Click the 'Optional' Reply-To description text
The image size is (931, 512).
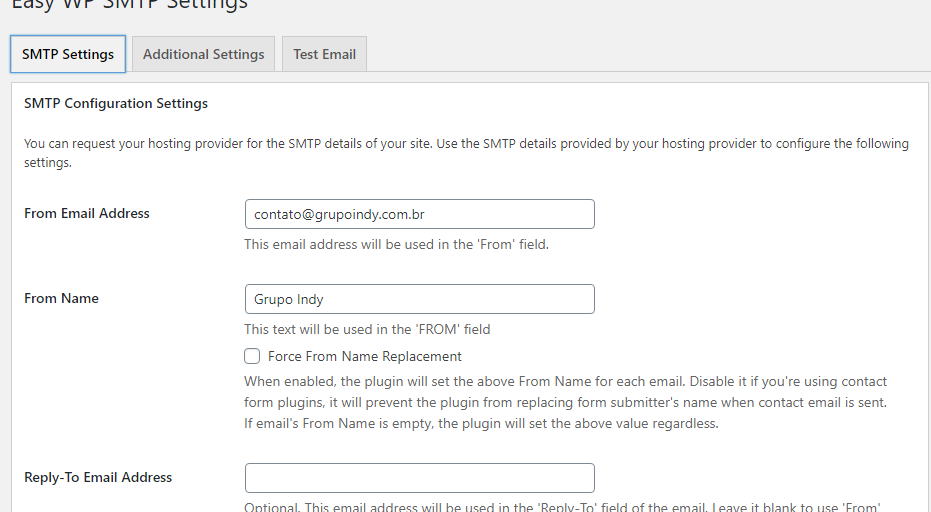[x=562, y=507]
